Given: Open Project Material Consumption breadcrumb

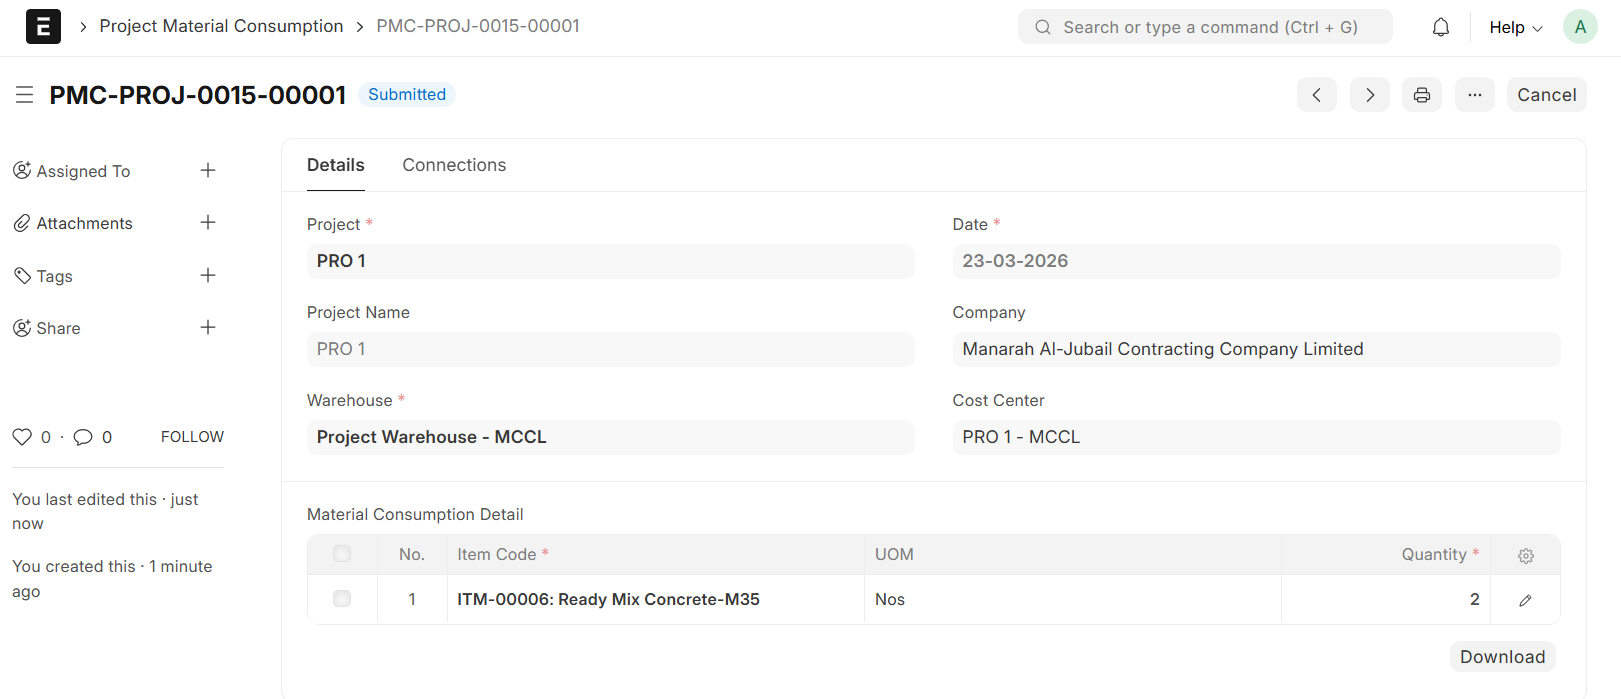Looking at the screenshot, I should pos(221,26).
